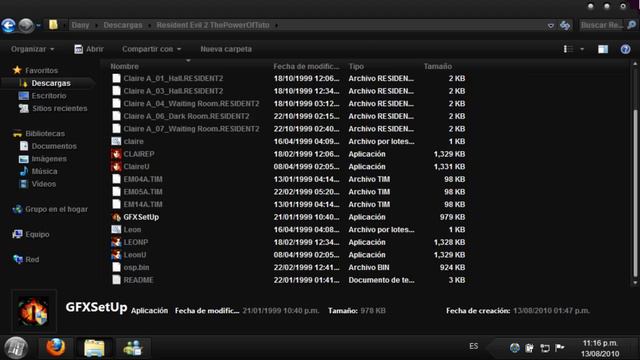This screenshot has height=360, width=640.
Task: Open Escritorio in the navigation pane
Action: pyautogui.click(x=49, y=96)
